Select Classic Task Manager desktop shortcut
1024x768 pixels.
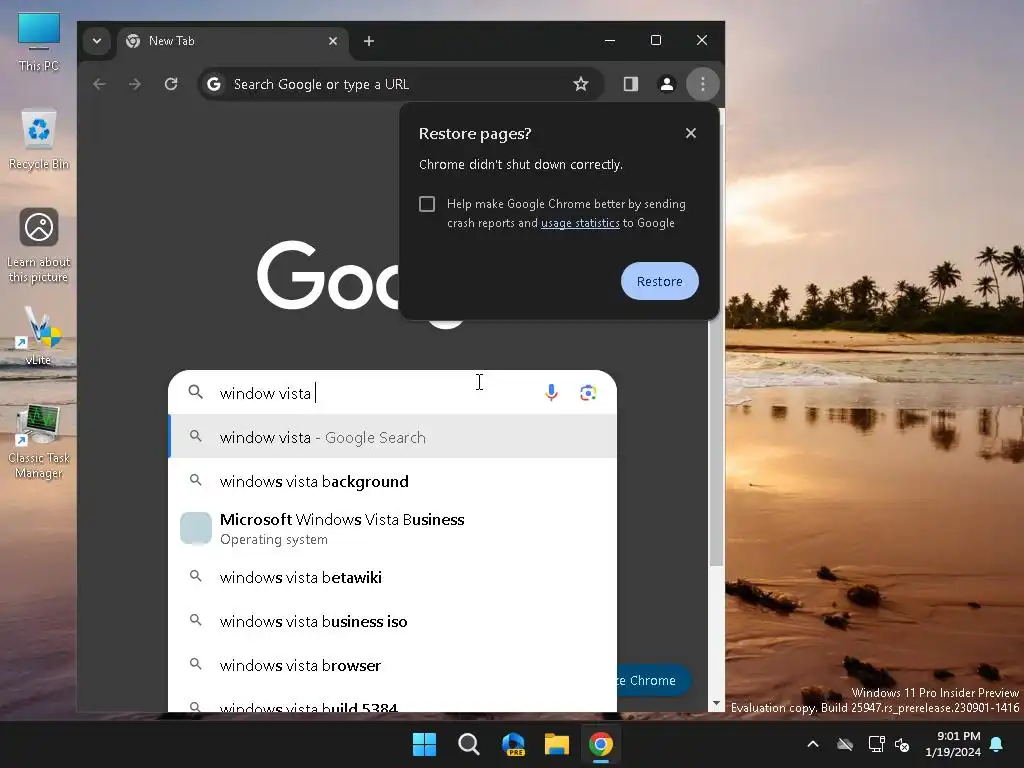click(x=39, y=441)
